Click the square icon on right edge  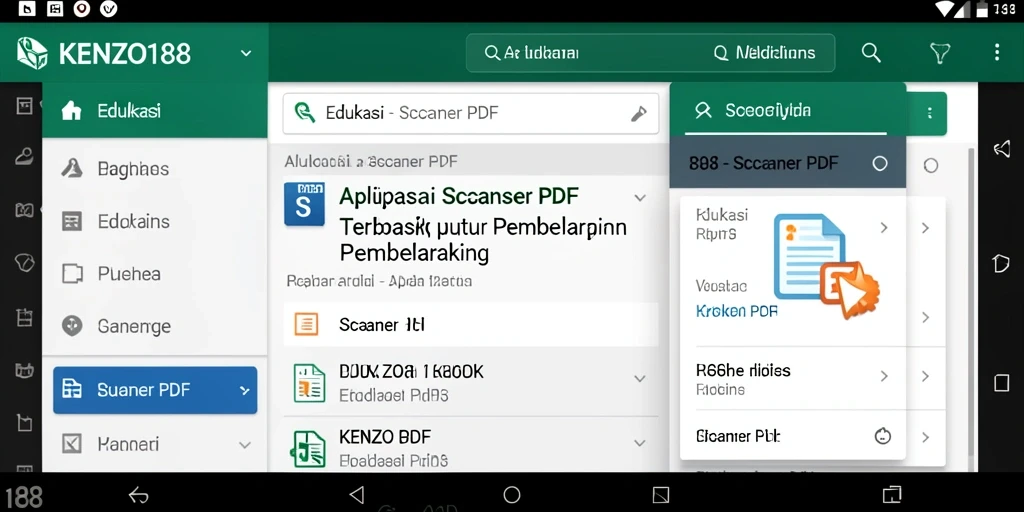[1002, 383]
